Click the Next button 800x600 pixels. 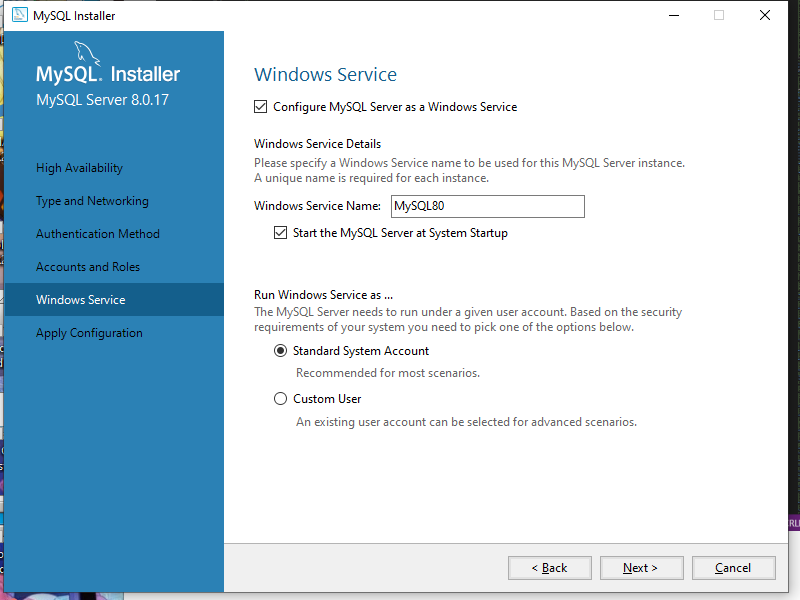642,568
